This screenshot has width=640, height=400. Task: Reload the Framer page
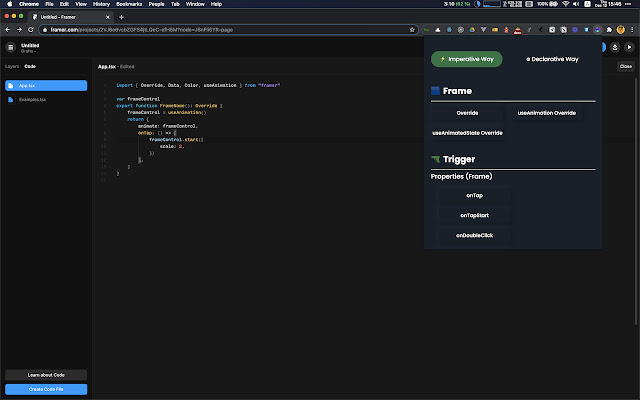31,29
